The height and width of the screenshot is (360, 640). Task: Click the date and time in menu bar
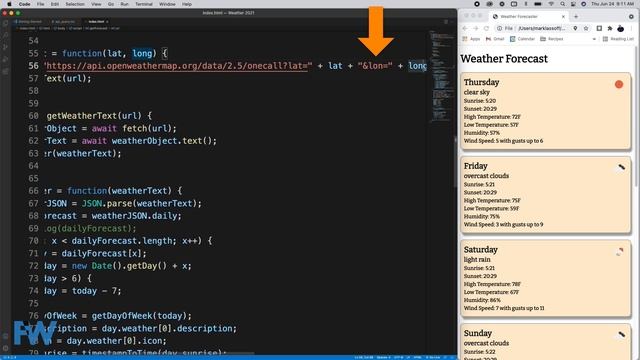pyautogui.click(x=612, y=4)
